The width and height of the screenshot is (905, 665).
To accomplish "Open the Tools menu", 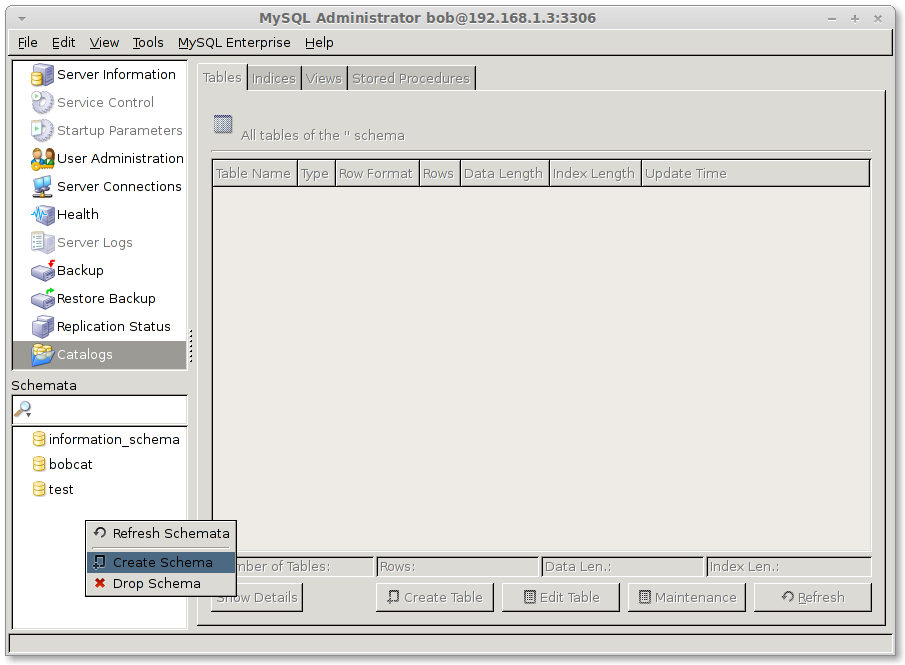I will 148,43.
